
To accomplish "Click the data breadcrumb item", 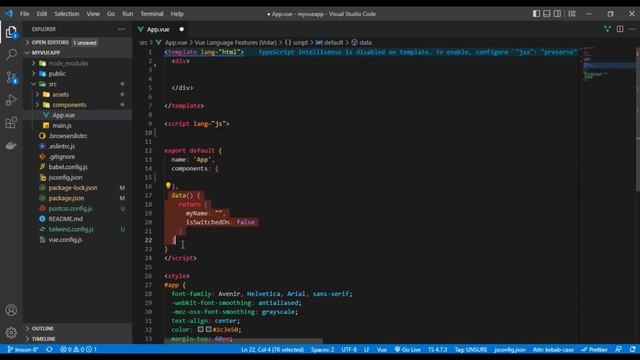I will point(361,42).
